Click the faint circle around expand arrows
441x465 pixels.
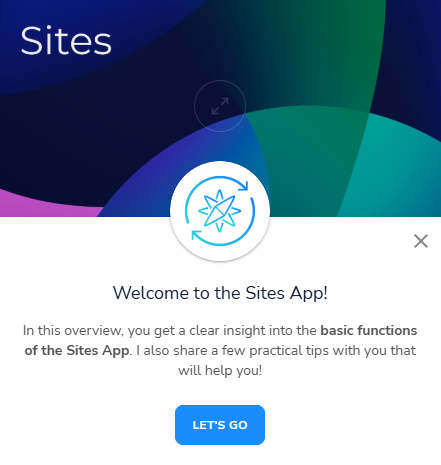click(x=220, y=106)
